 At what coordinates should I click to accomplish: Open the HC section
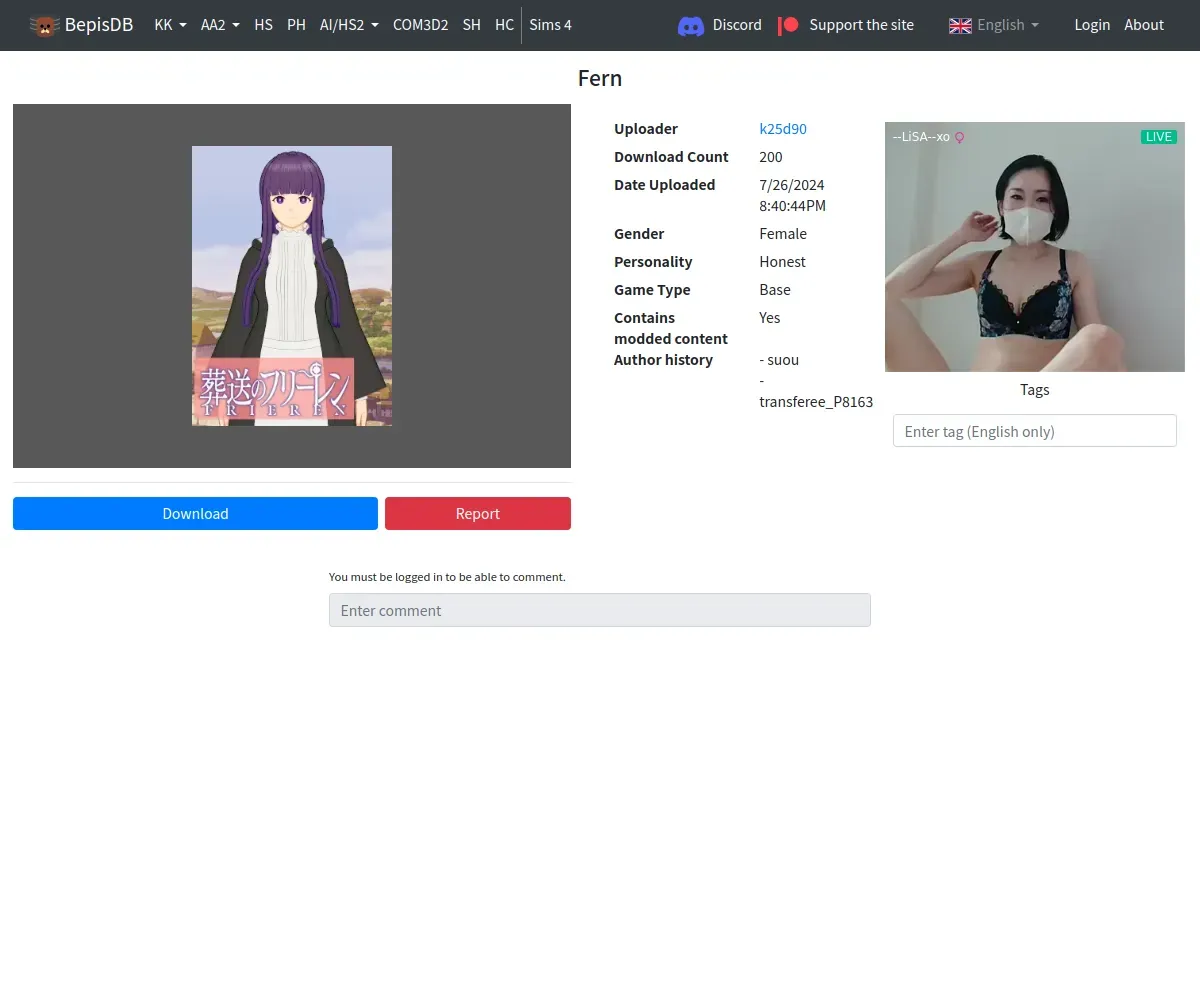coord(505,25)
